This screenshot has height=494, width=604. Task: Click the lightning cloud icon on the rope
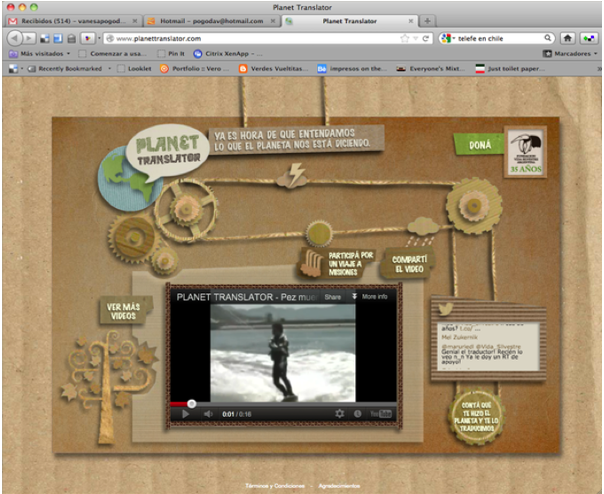coord(292,176)
